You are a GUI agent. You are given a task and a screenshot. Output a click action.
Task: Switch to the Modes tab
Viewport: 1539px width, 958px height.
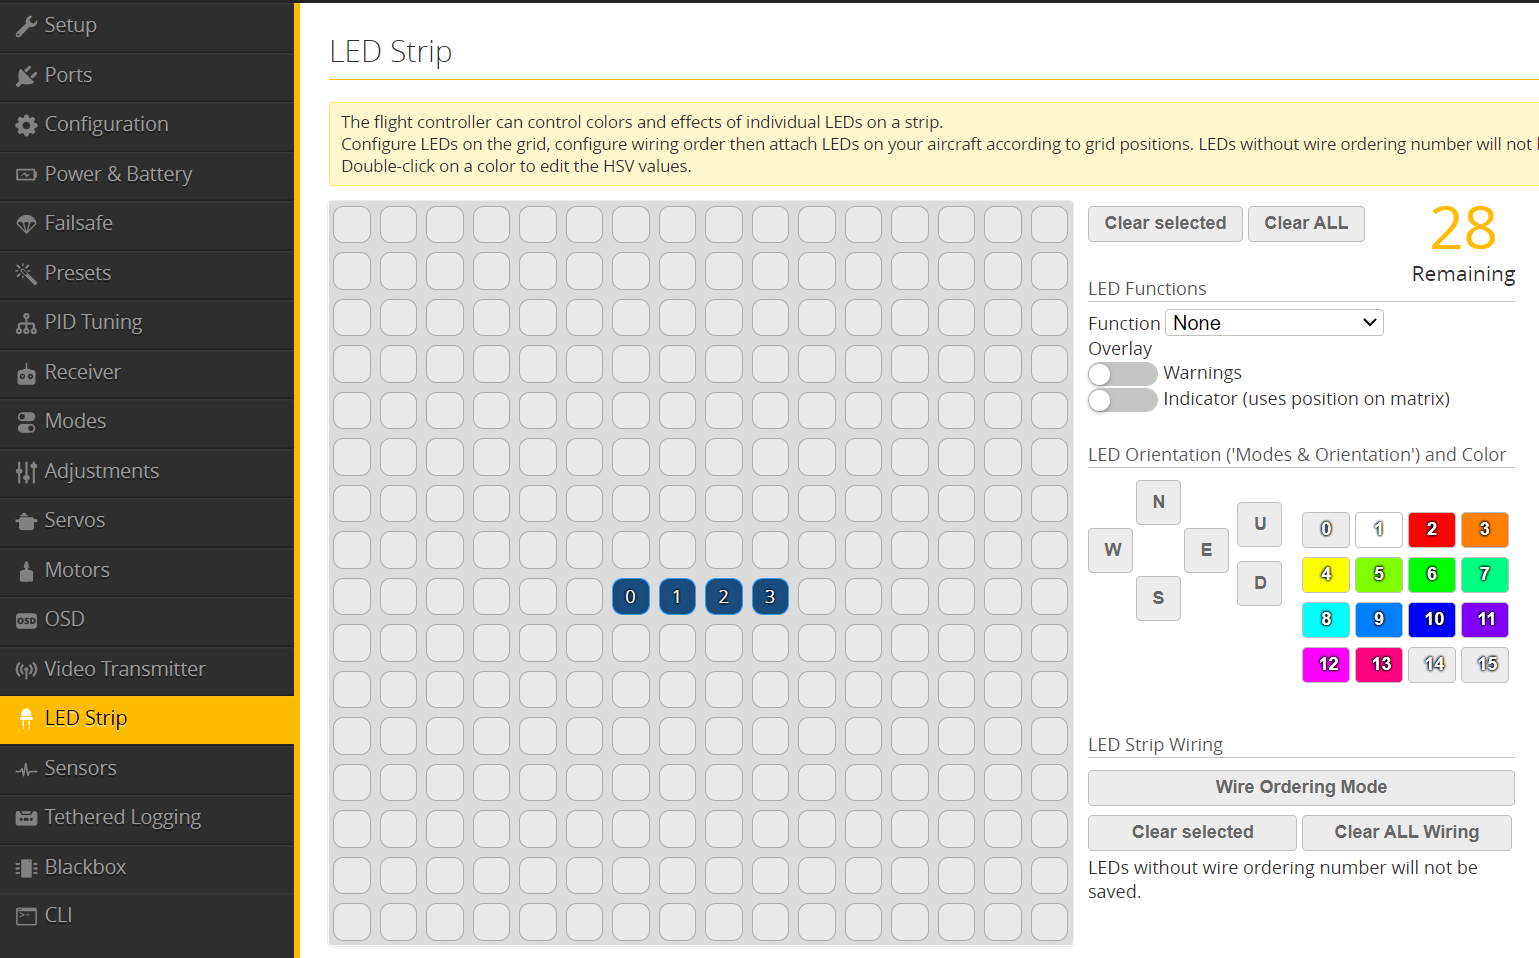(x=75, y=421)
